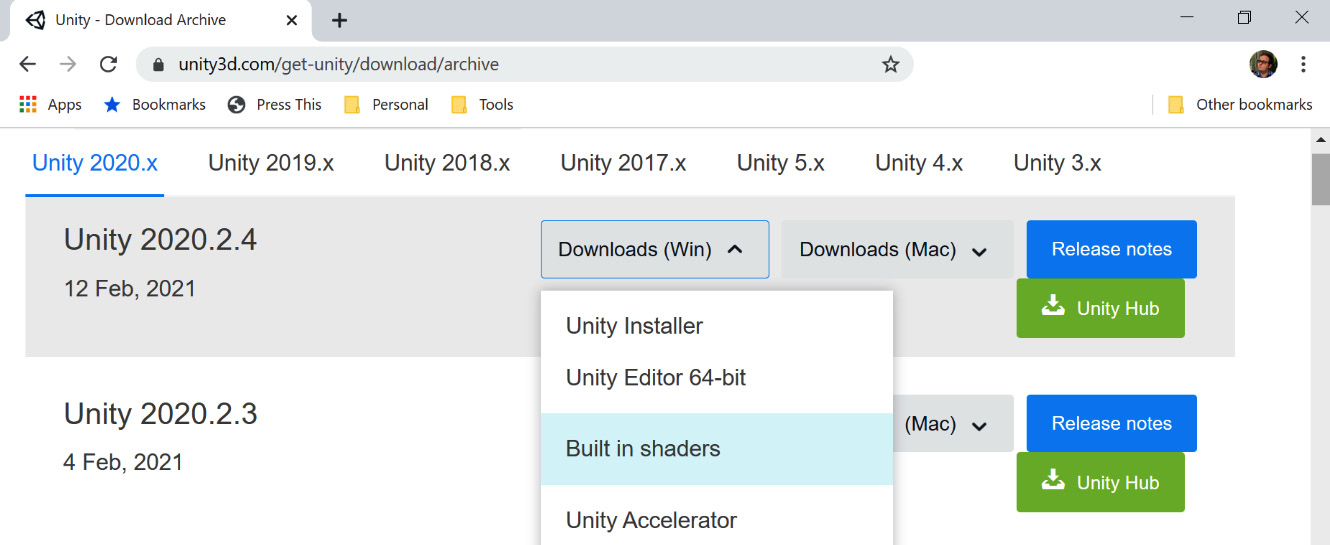Expand Downloads (Mac) dropdown for Unity 2020.2.3
Viewport: 1330px width, 545px height.
[x=951, y=424]
